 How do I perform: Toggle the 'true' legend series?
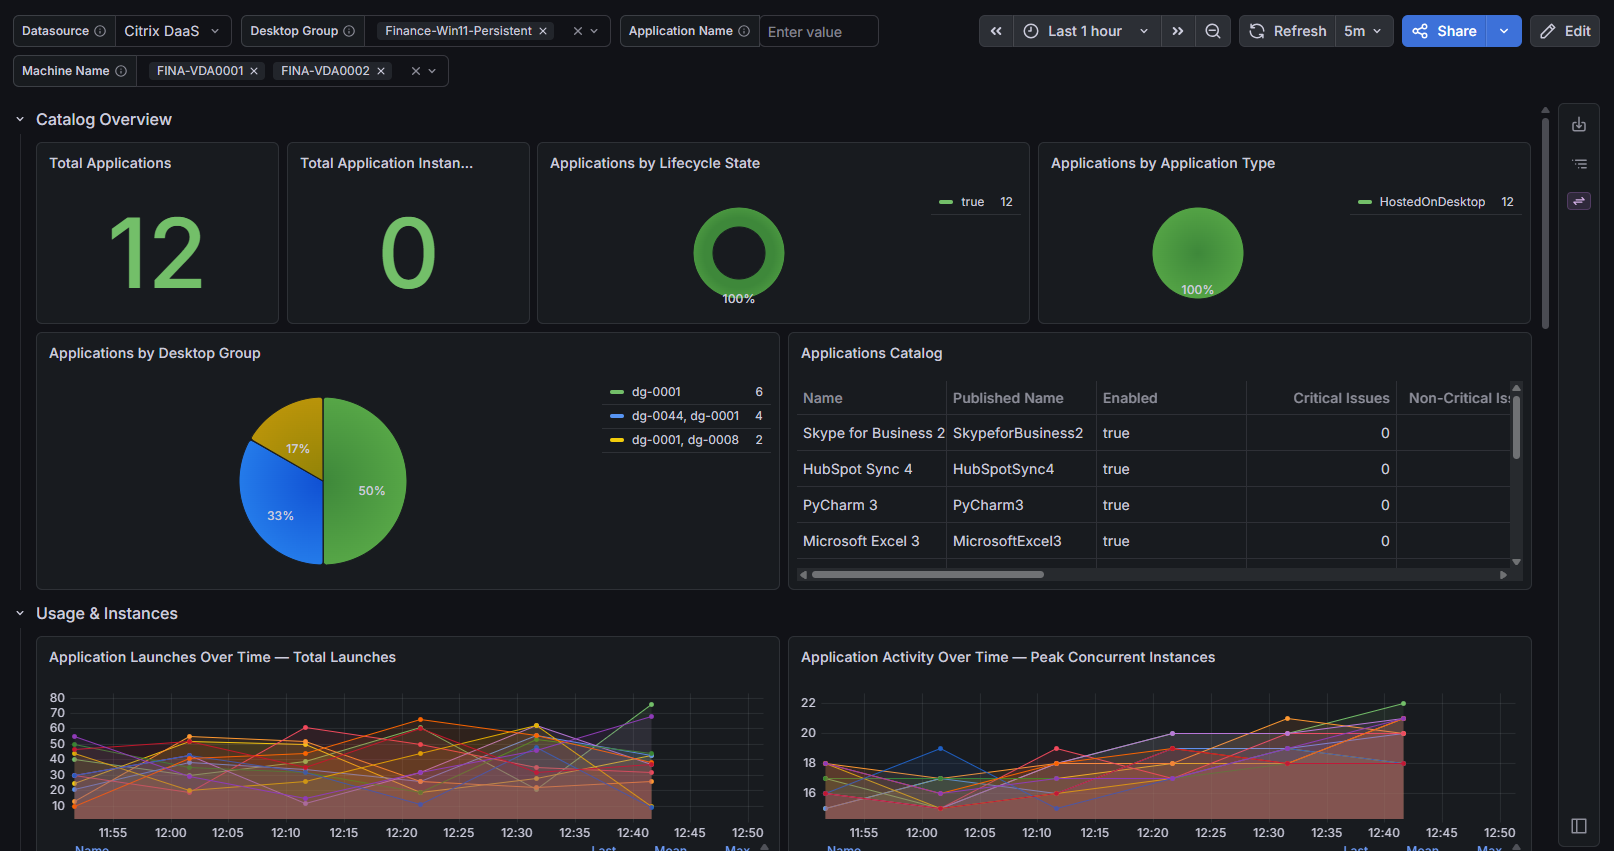(x=972, y=202)
